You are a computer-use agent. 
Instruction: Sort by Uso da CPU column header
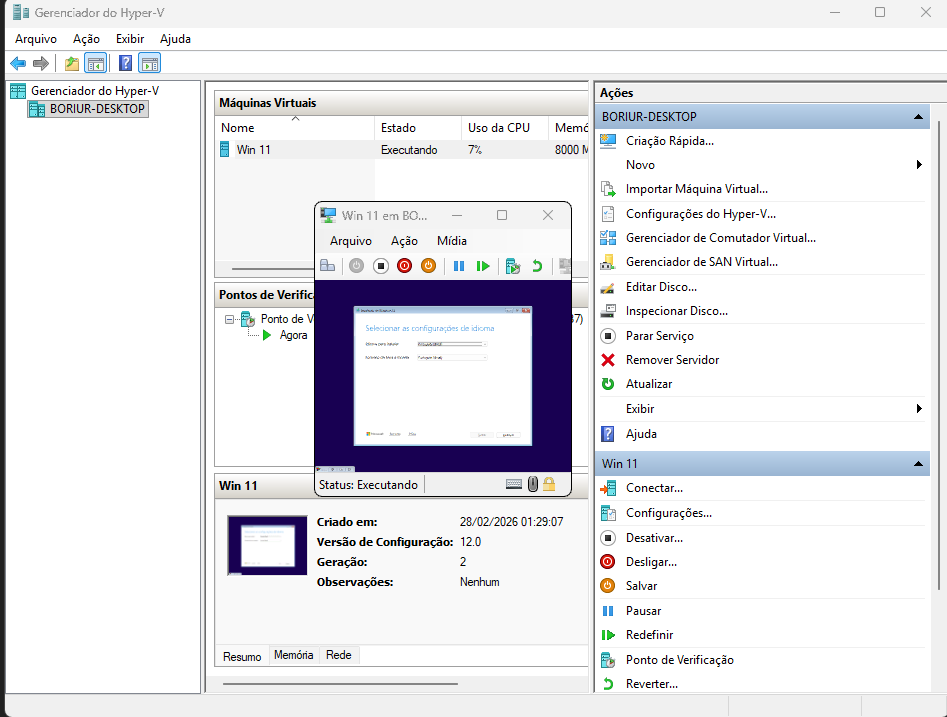(x=504, y=127)
